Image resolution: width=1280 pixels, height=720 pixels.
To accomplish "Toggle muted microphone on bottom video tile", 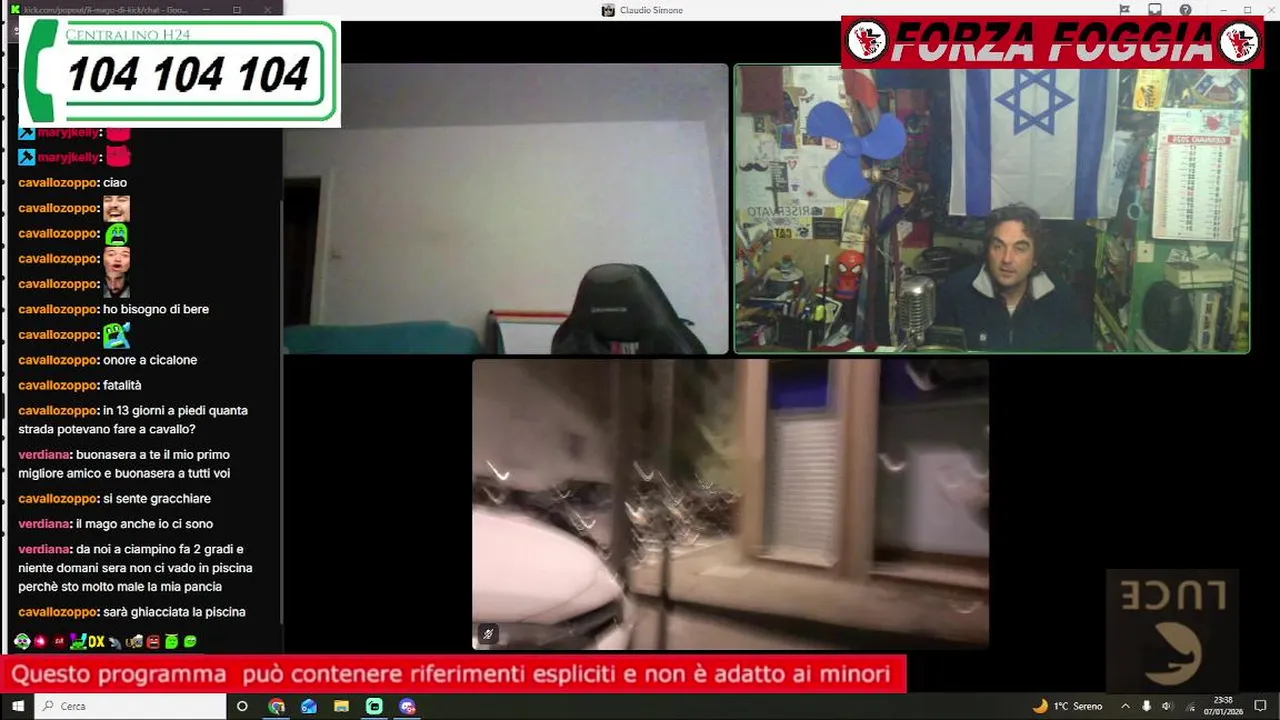I will tap(488, 634).
